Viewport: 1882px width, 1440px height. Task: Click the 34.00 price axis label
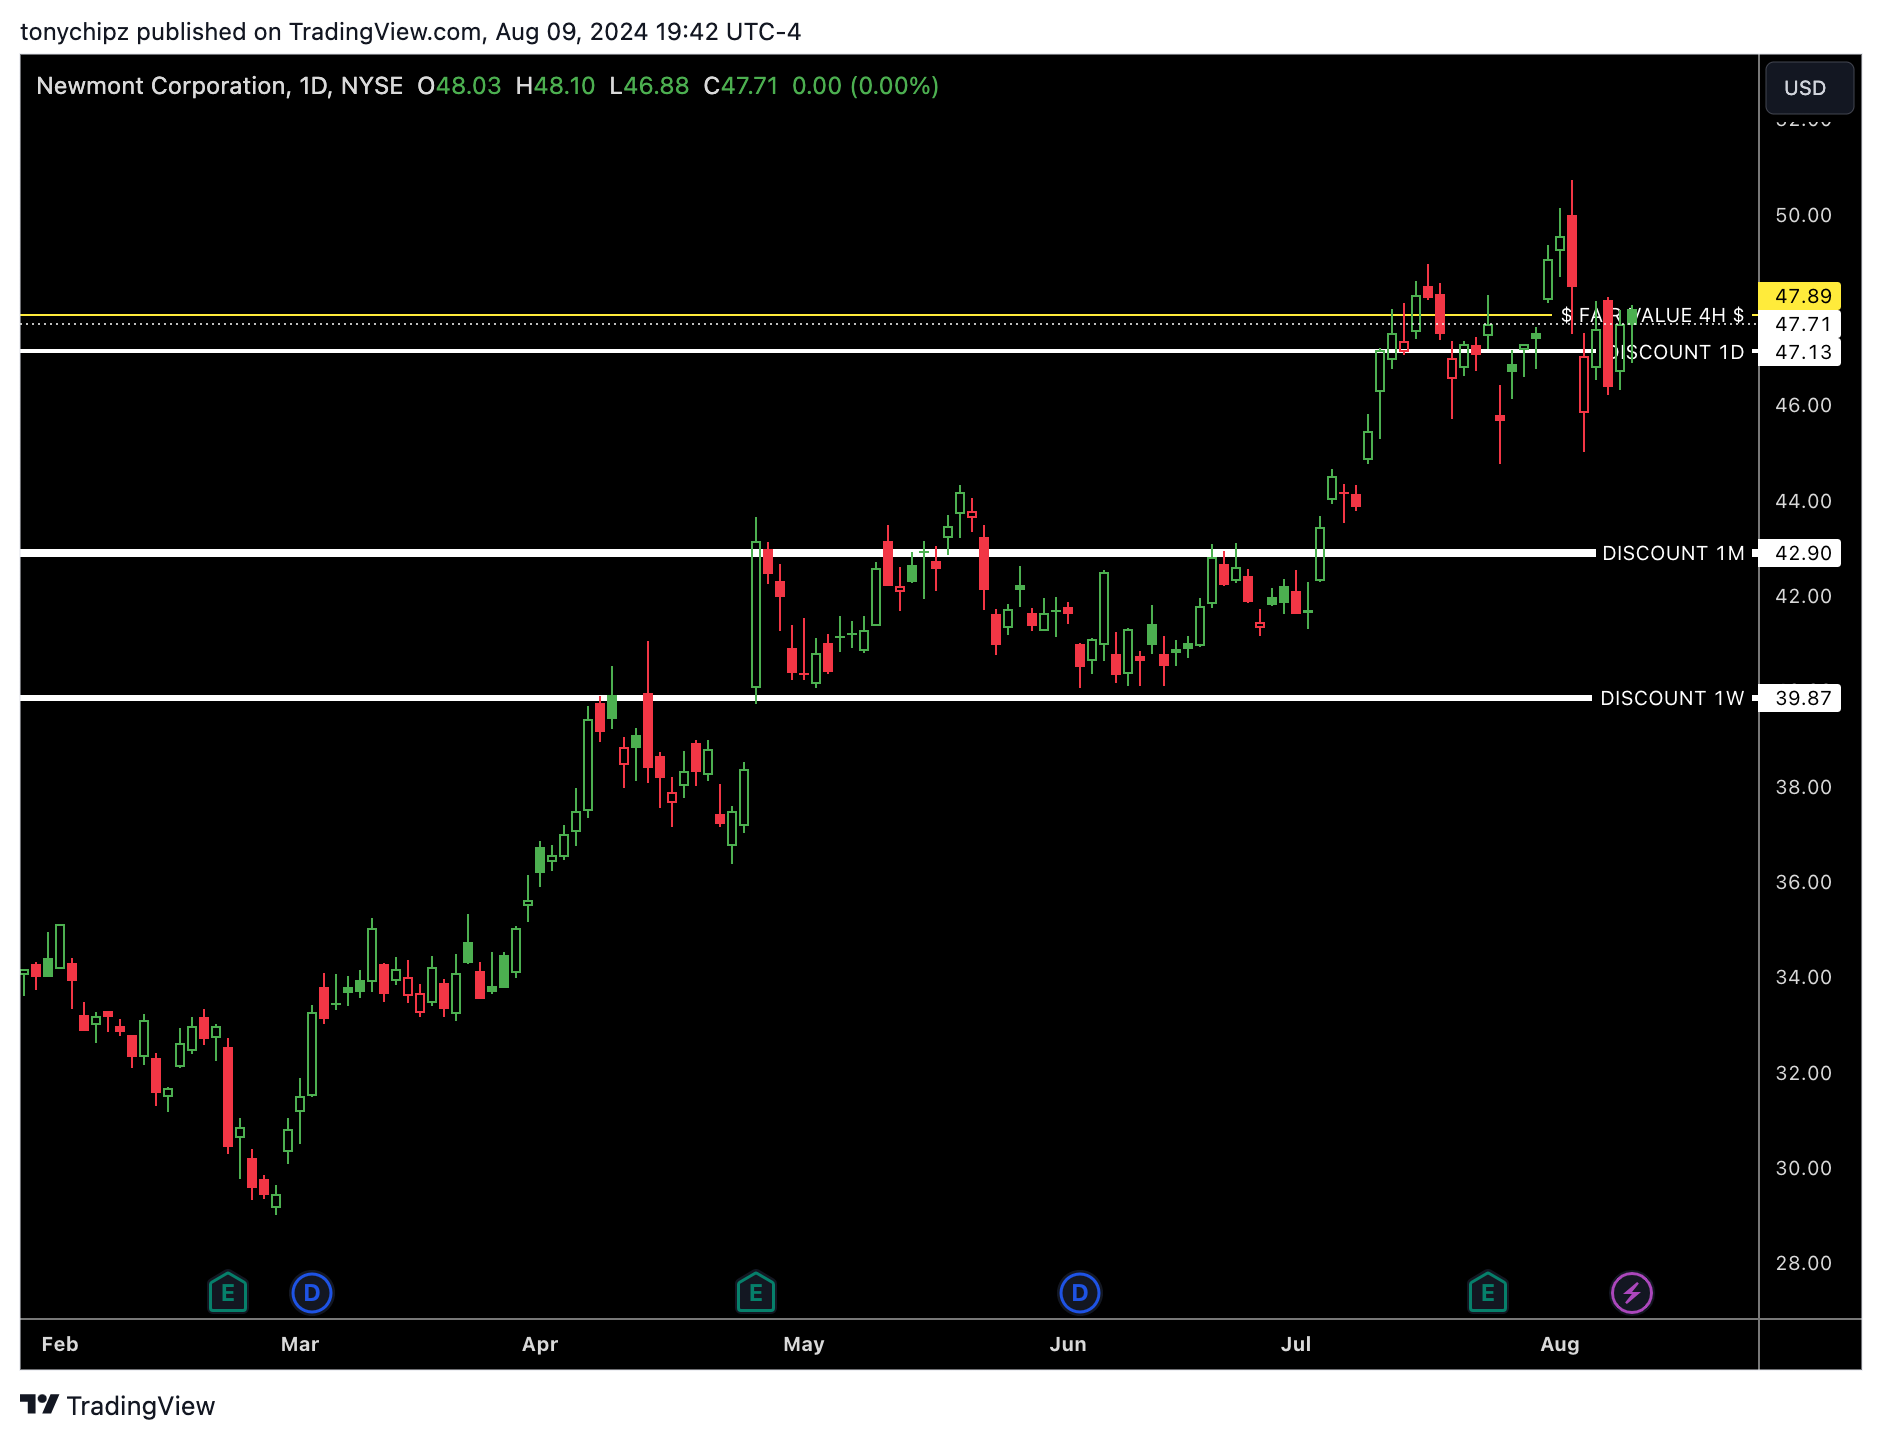(x=1803, y=977)
